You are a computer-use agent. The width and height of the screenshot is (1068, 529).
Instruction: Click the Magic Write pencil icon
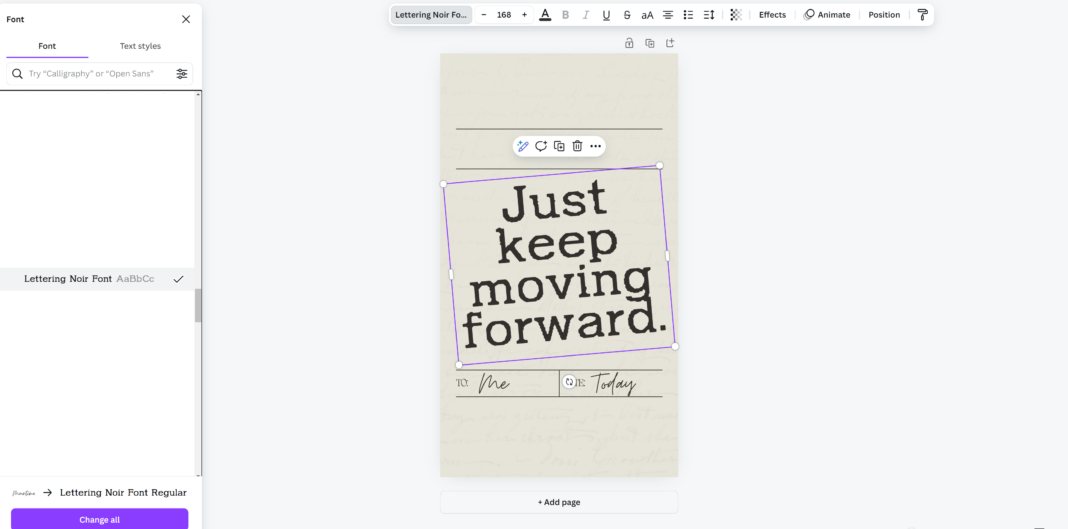(x=522, y=146)
